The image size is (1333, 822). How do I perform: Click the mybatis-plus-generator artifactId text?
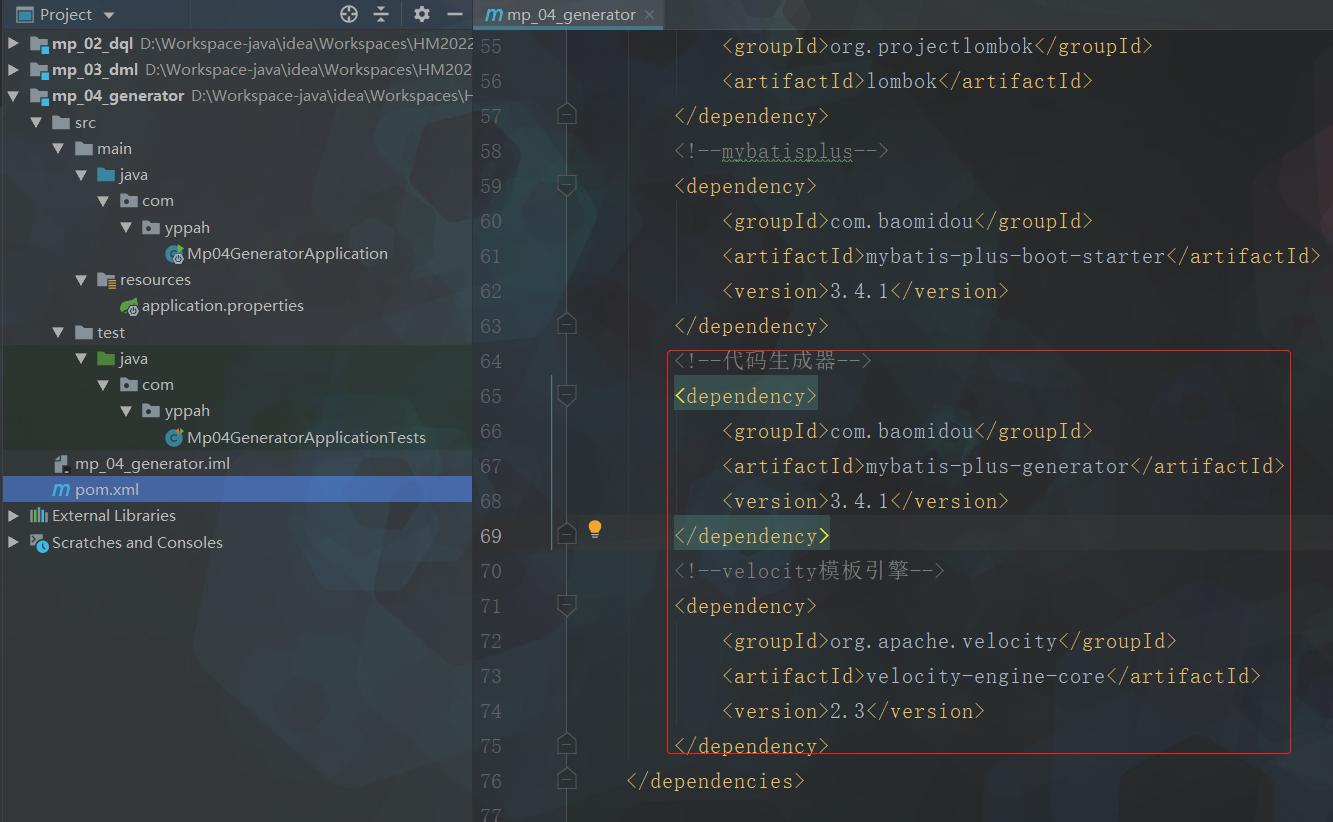pos(997,466)
